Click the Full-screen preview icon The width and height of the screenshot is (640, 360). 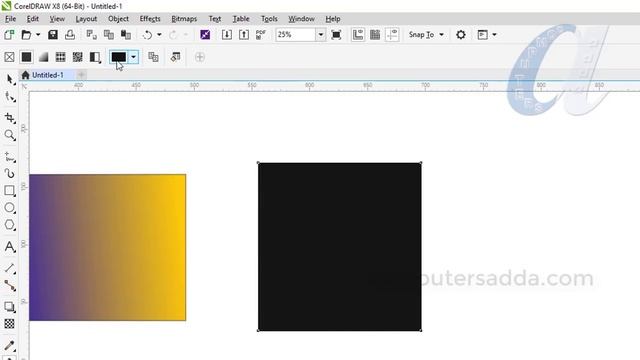[x=336, y=35]
